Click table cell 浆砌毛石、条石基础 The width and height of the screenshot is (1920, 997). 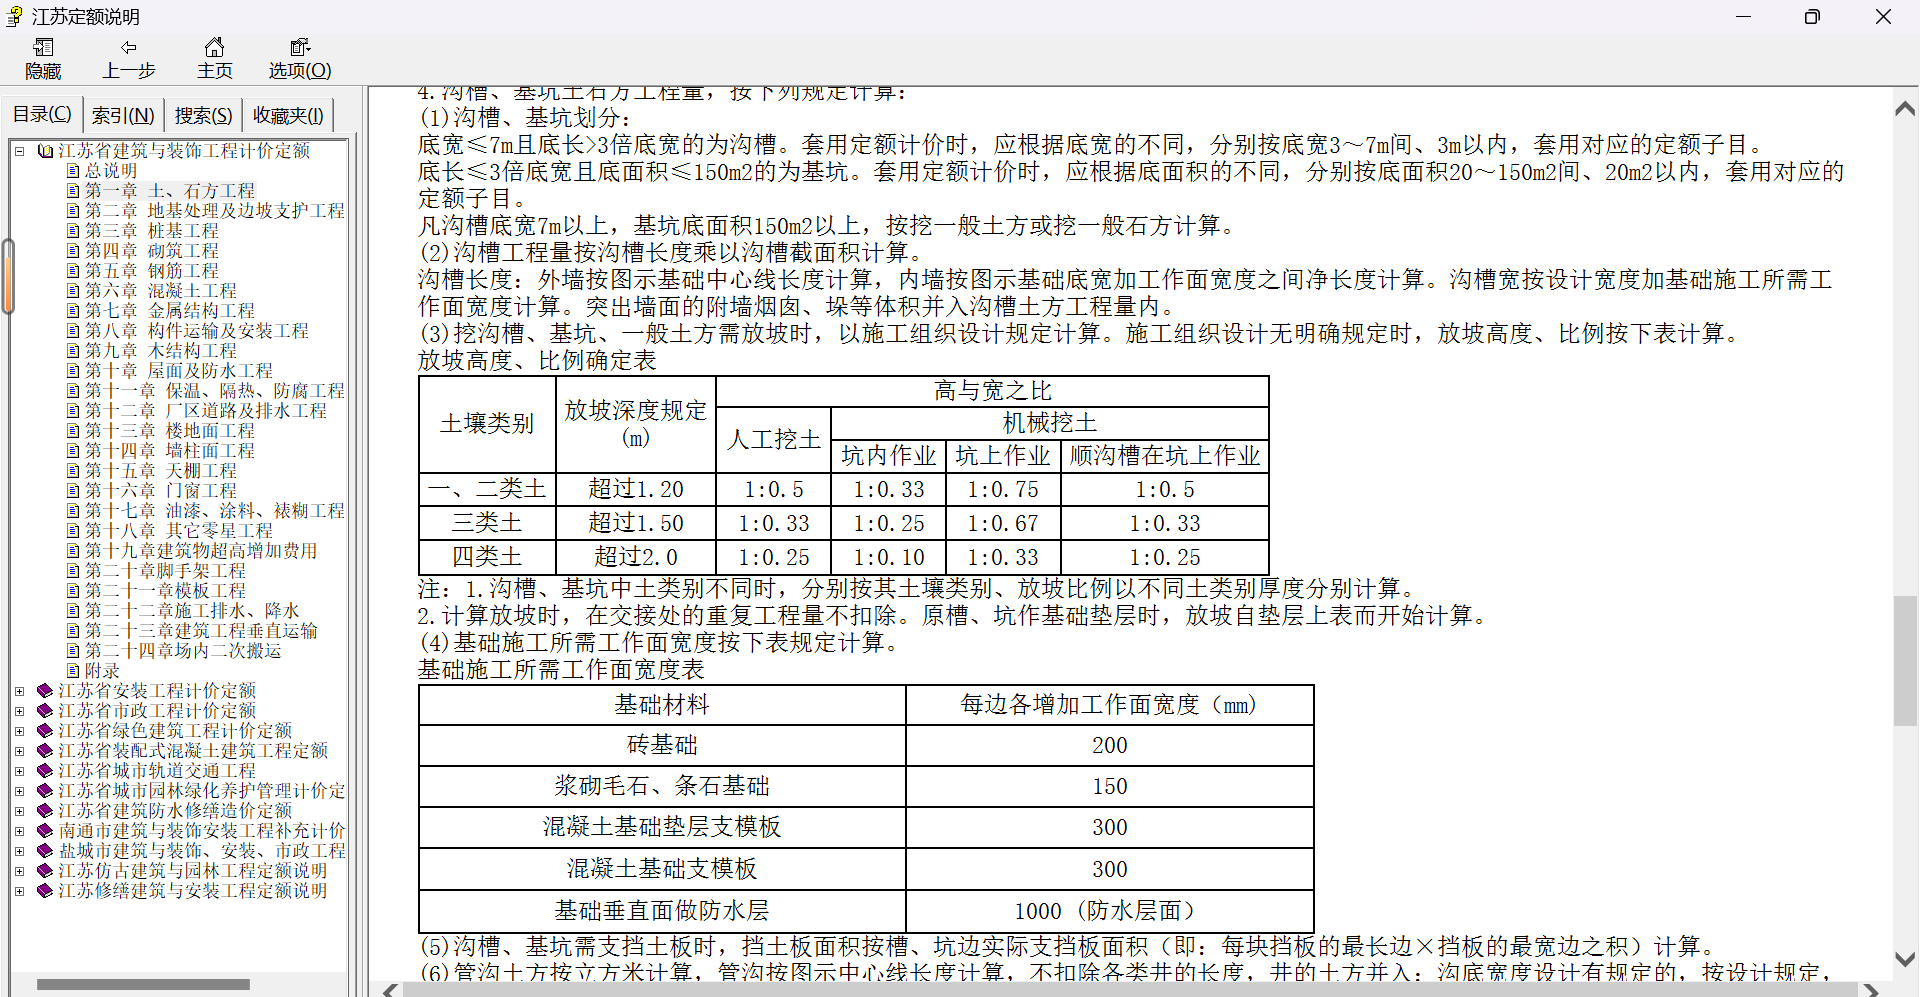click(x=662, y=786)
